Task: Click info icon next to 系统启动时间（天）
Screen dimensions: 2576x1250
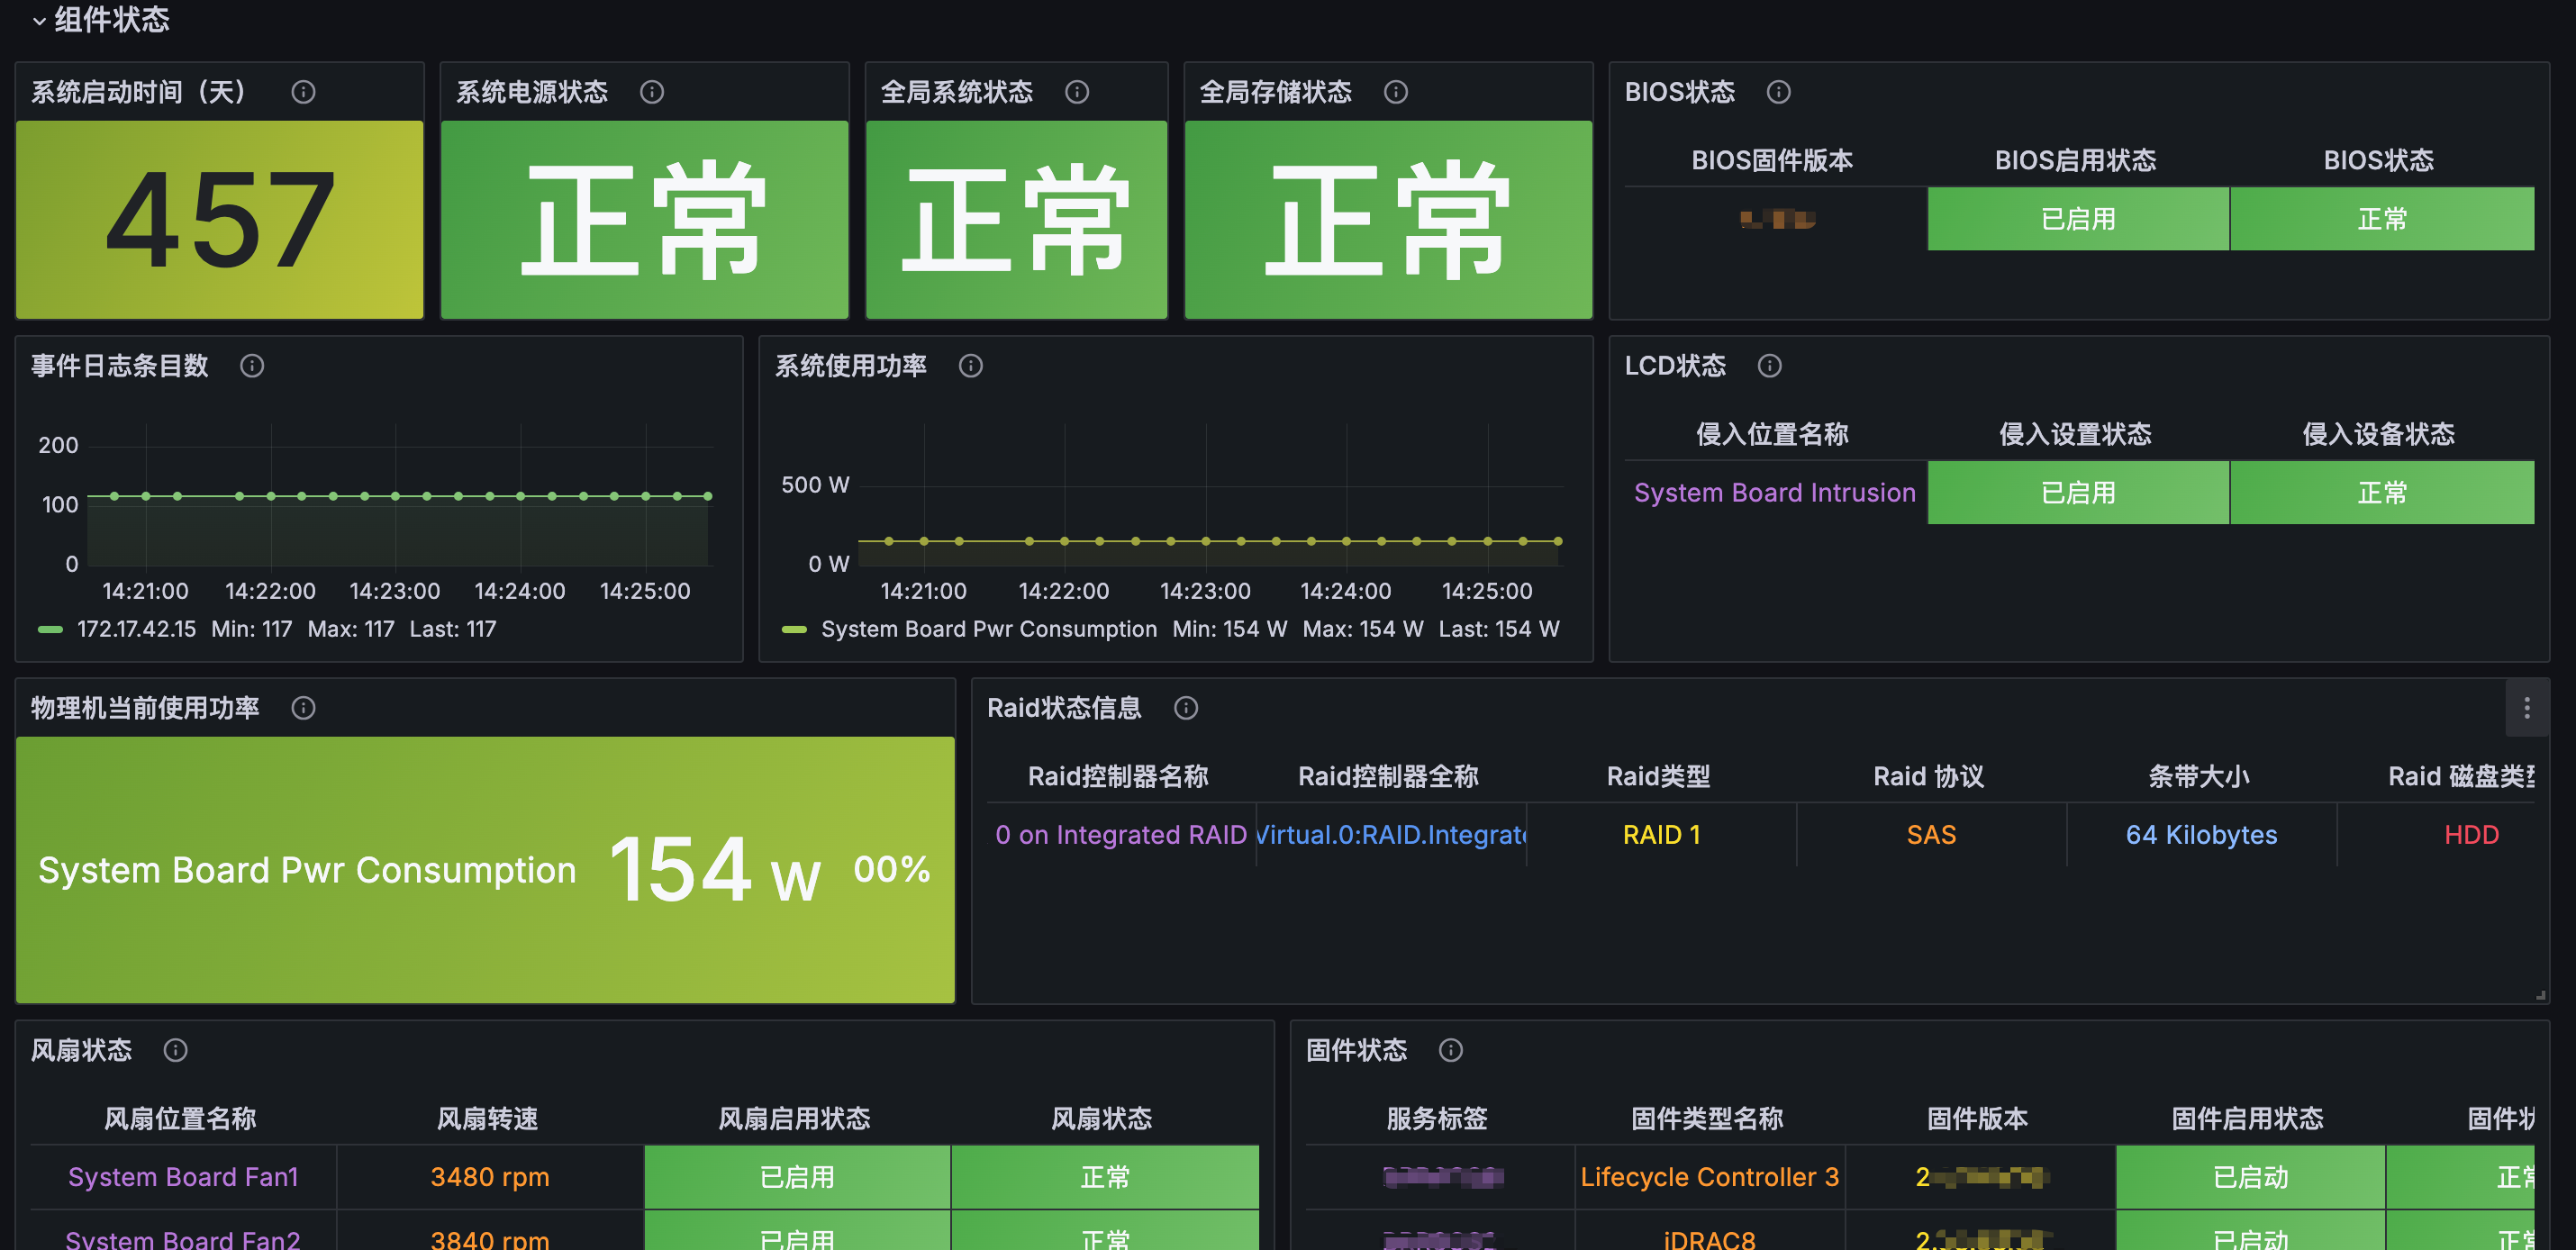Action: pos(303,92)
